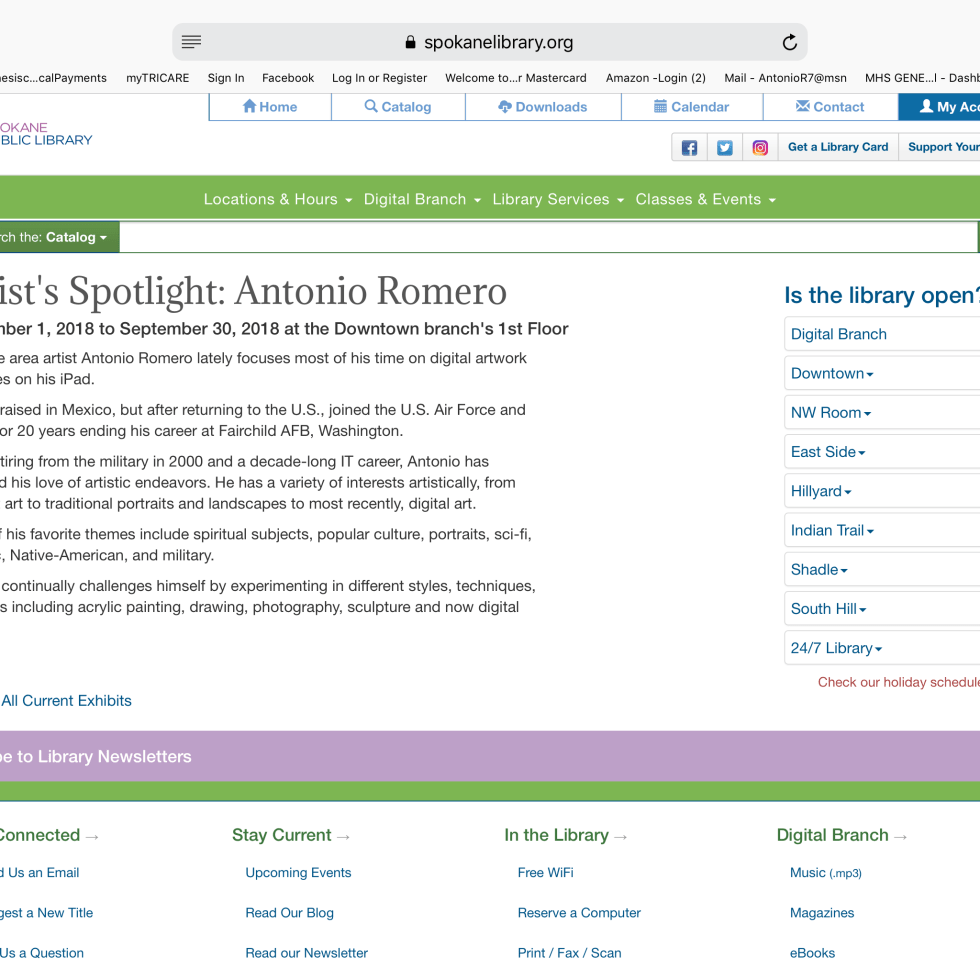Click the Safari reload page icon
The height and width of the screenshot is (980, 980).
[789, 42]
